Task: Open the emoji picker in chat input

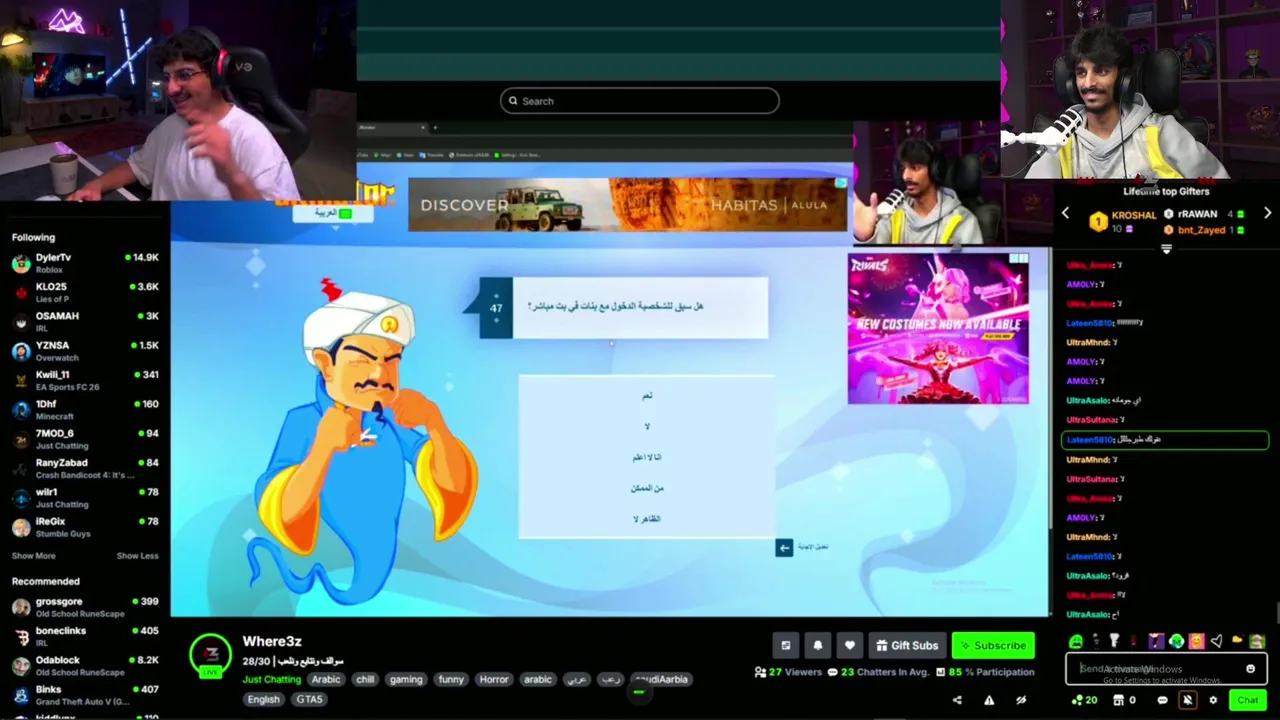Action: (1250, 669)
